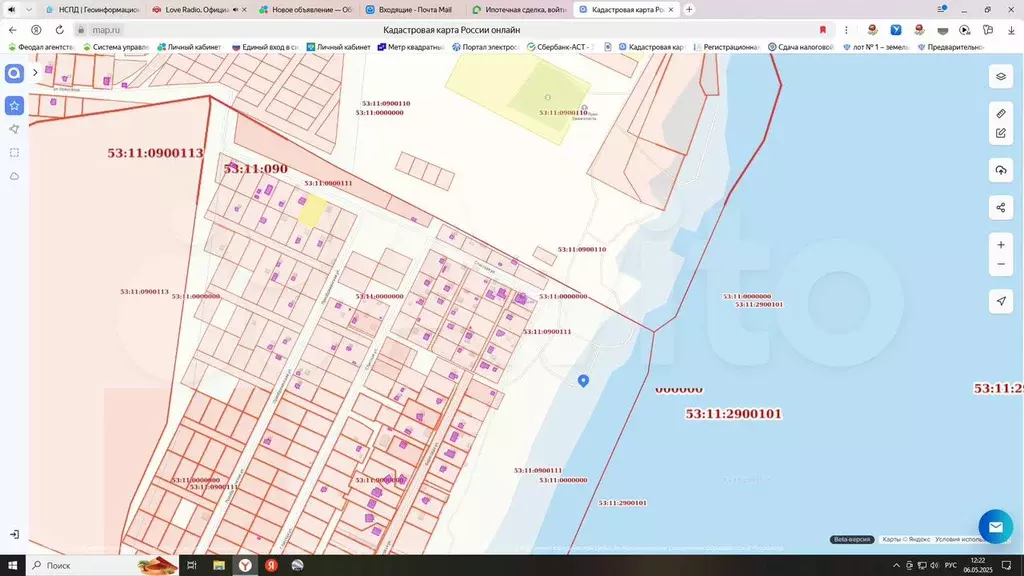This screenshot has width=1024, height=576.
Task: Open File Explorer from the taskbar
Action: point(219,566)
